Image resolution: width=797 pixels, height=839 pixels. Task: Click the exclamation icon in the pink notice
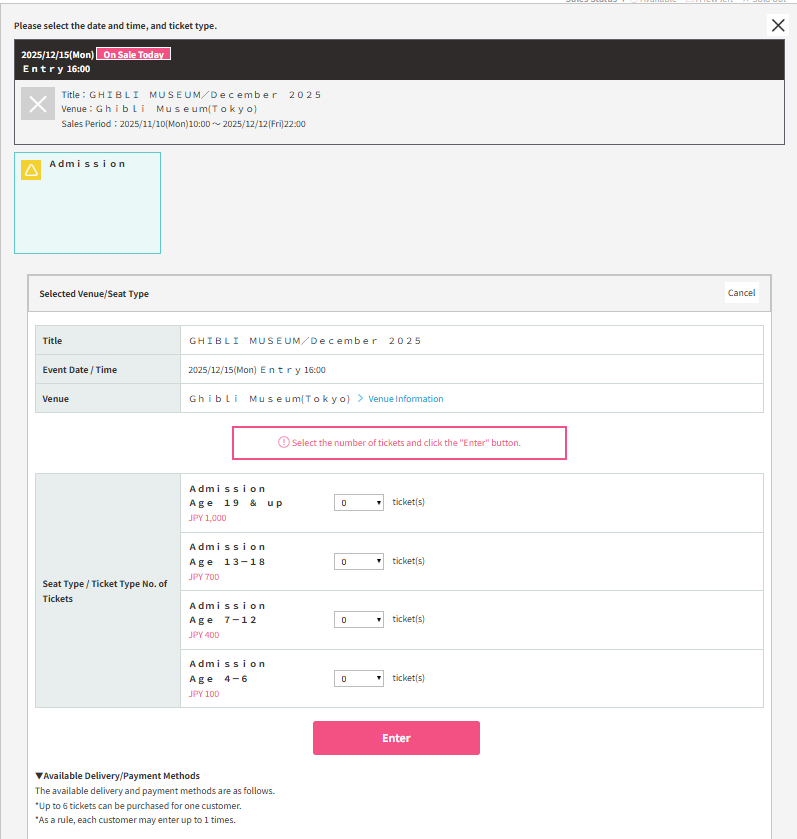point(283,442)
